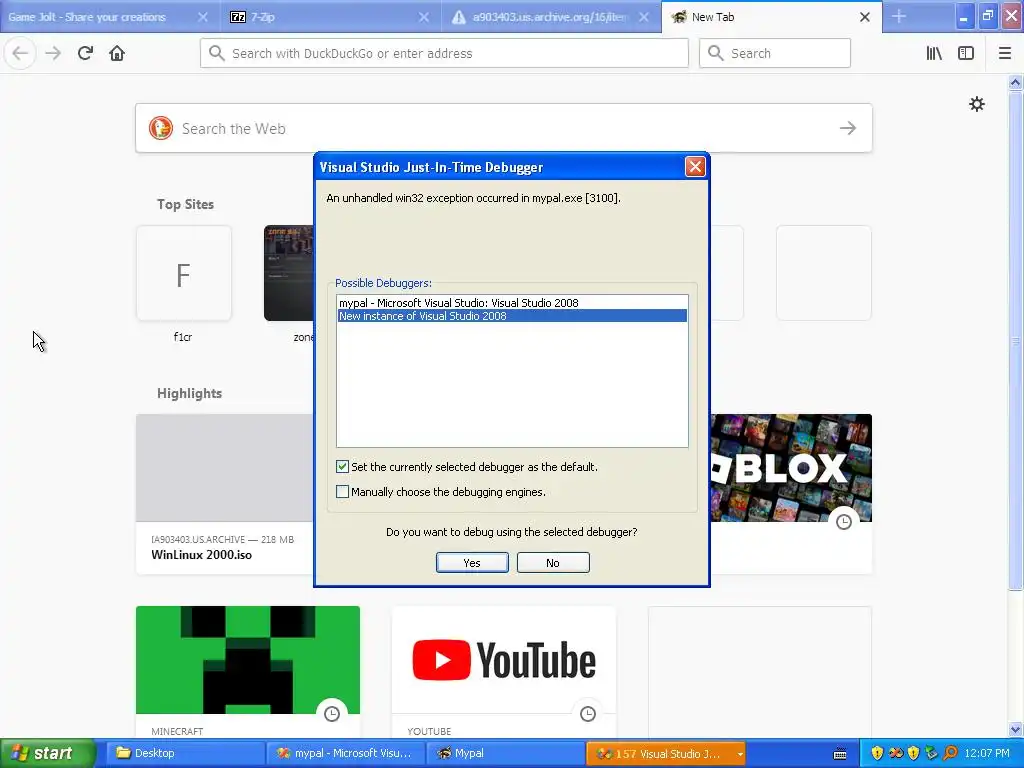
Task: Submit web search with arrow icon
Action: pyautogui.click(x=848, y=128)
